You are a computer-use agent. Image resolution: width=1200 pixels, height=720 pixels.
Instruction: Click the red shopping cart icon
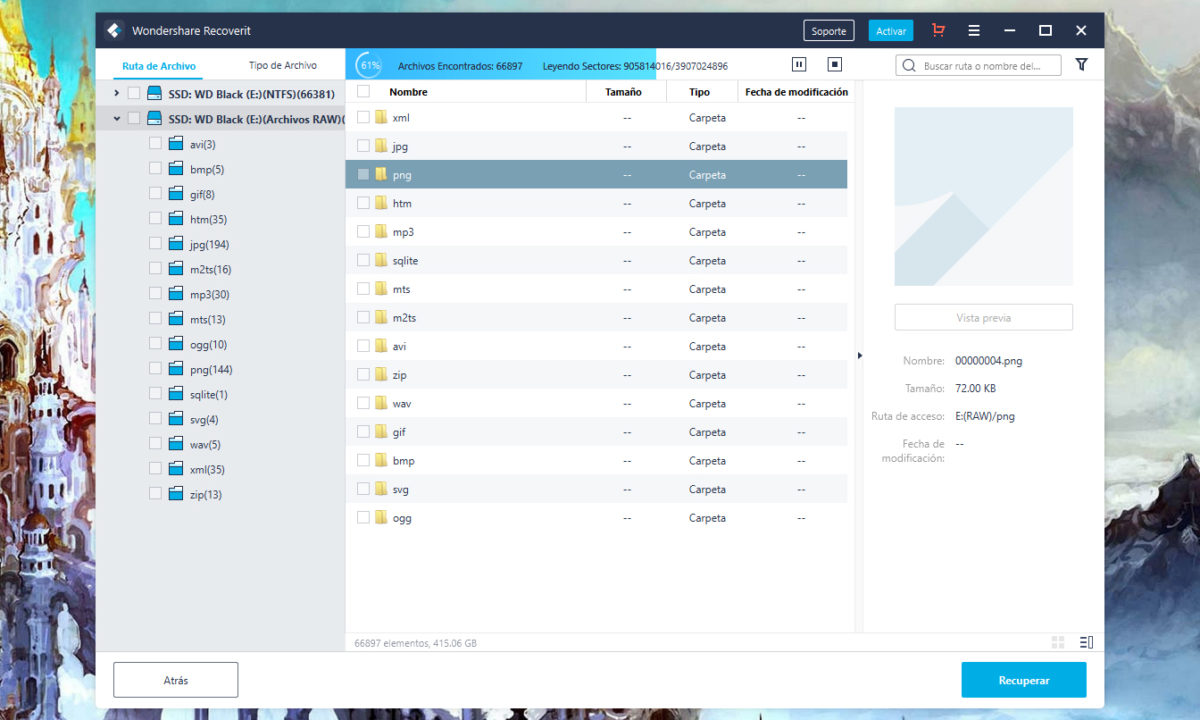coord(937,31)
